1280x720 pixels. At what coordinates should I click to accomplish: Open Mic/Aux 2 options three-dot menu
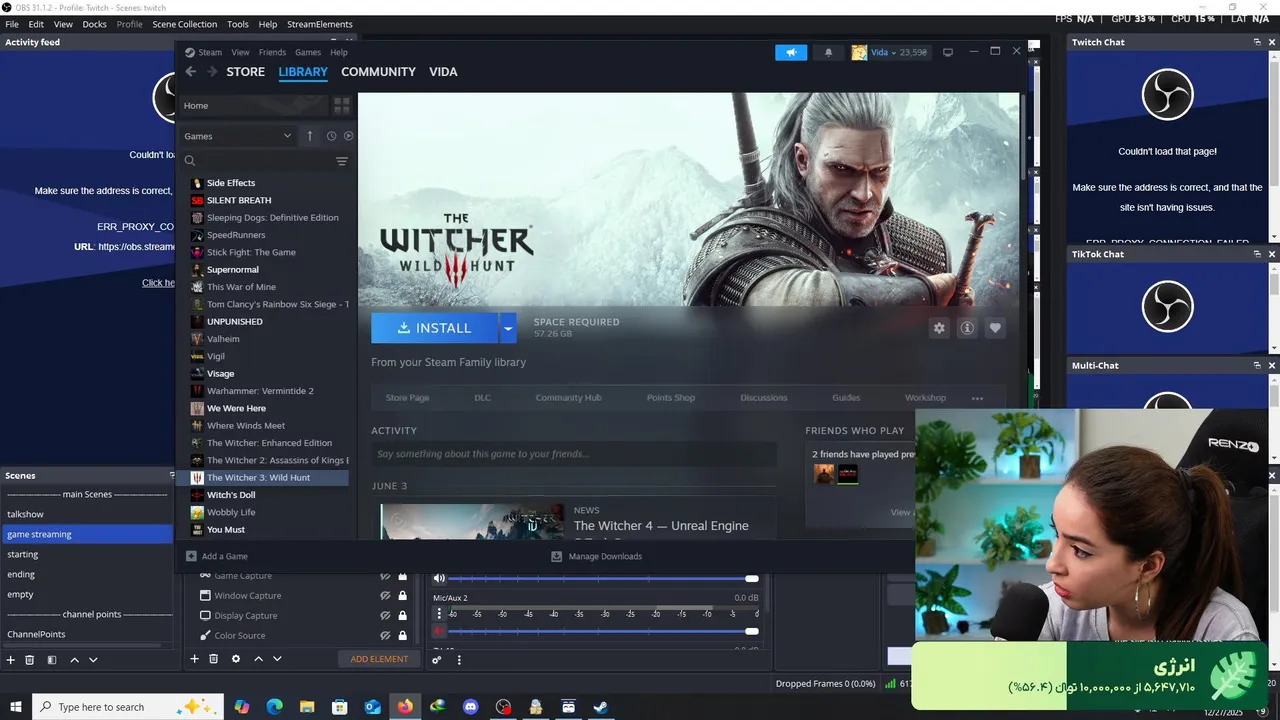click(439, 614)
